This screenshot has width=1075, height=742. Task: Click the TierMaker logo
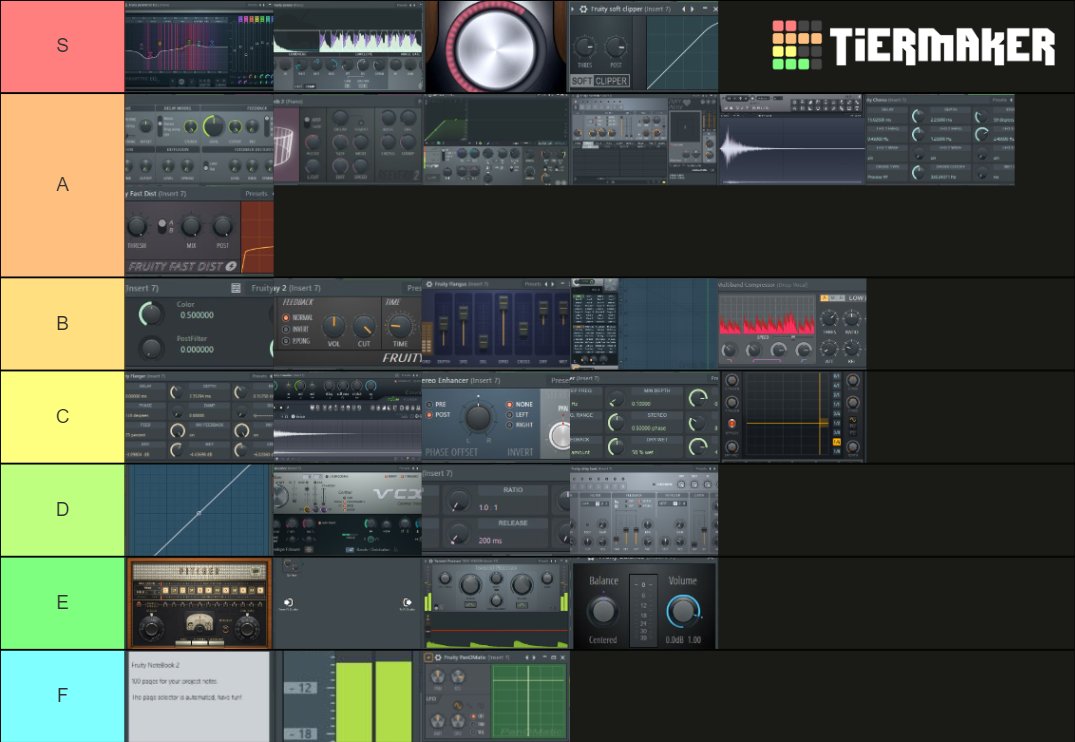pyautogui.click(x=913, y=46)
